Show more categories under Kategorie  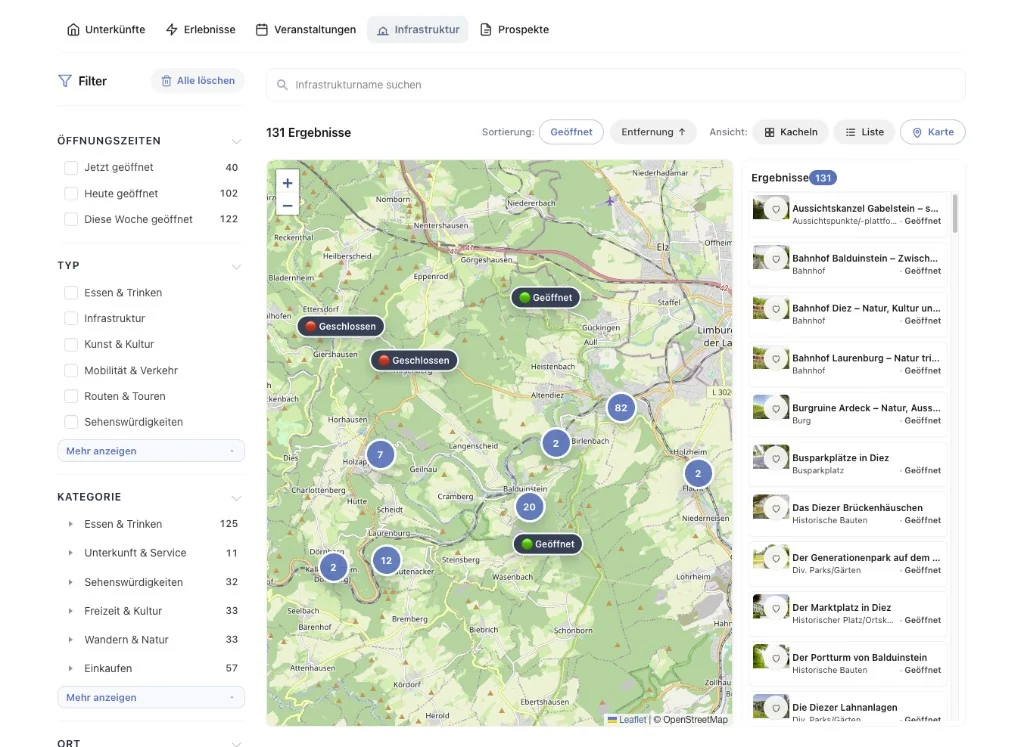point(151,697)
